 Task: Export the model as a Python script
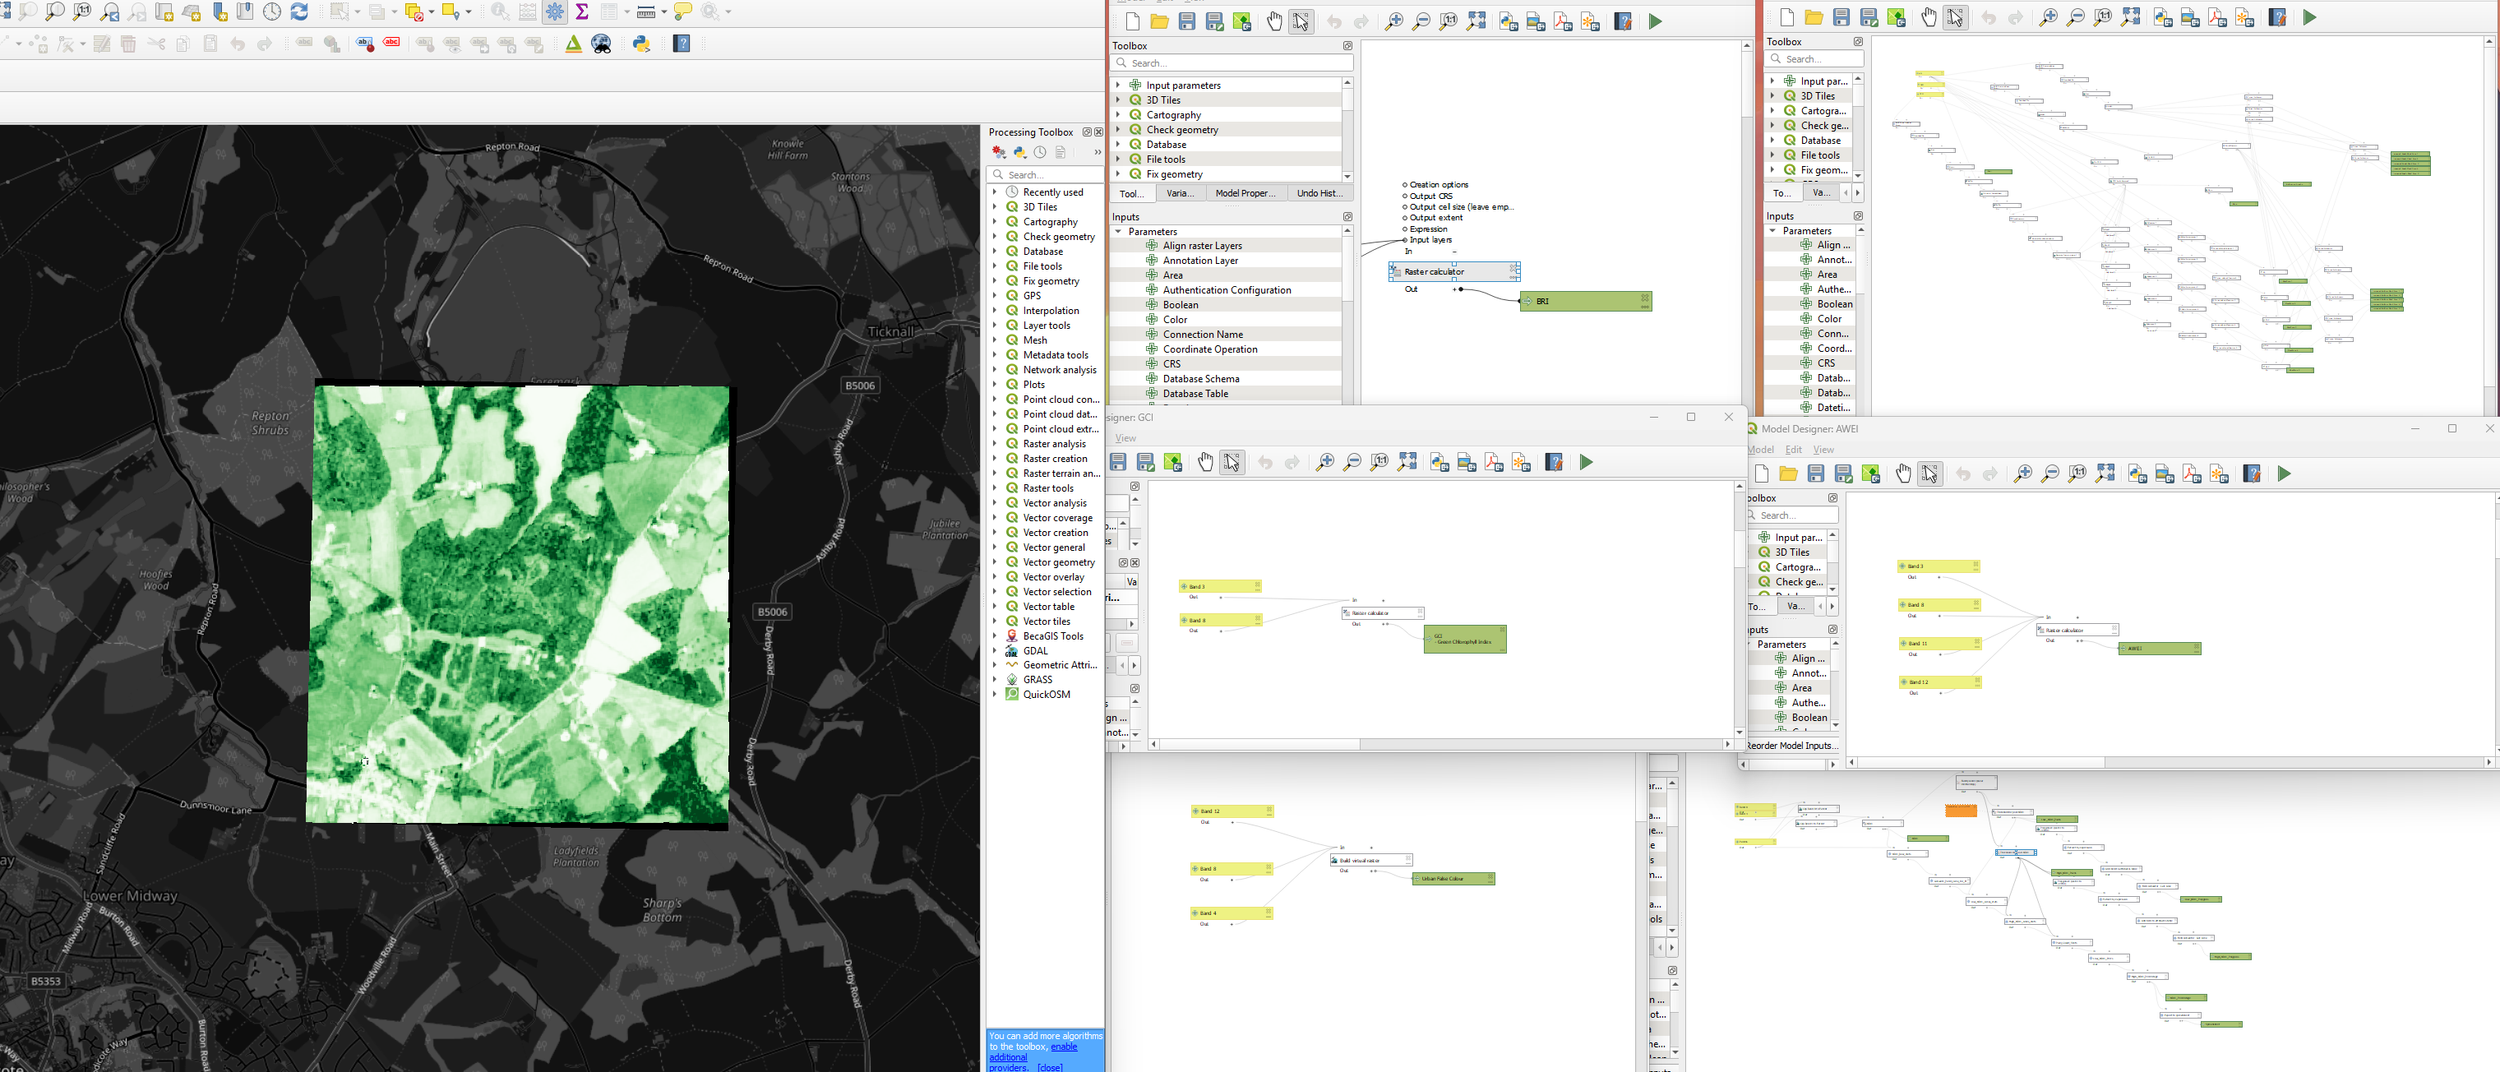point(1508,20)
